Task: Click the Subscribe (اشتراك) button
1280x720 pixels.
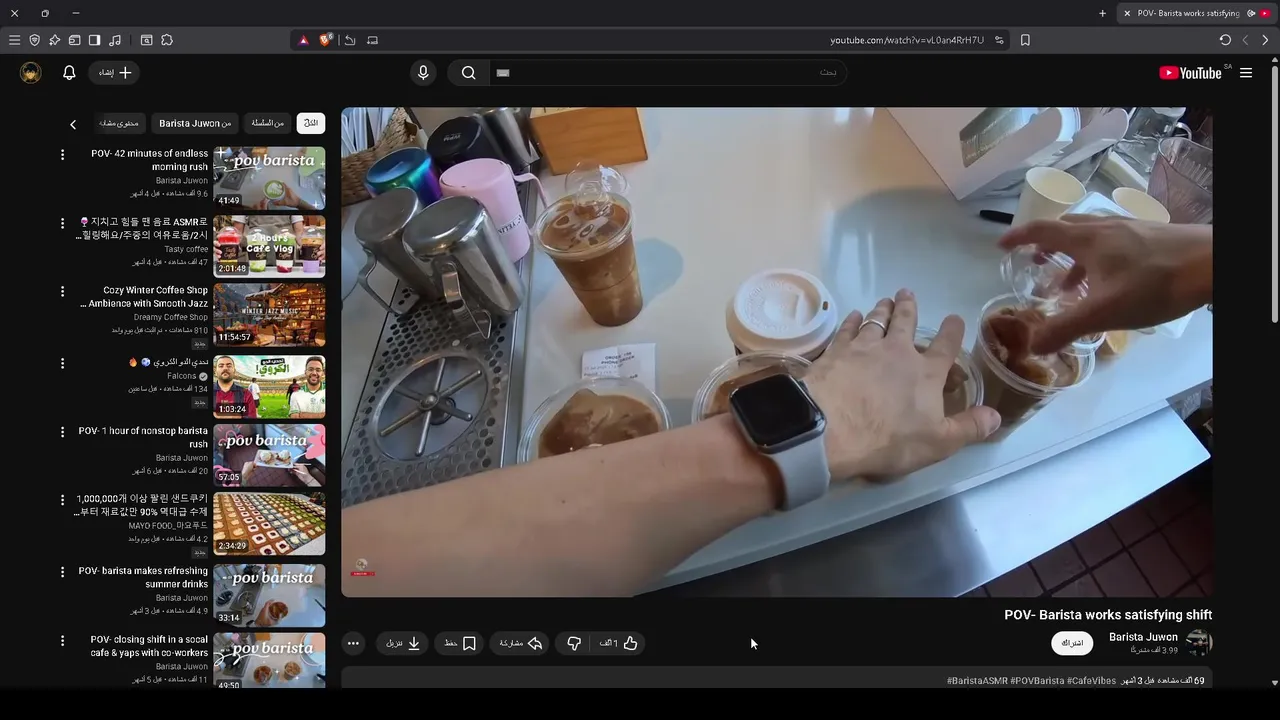Action: [x=1072, y=643]
